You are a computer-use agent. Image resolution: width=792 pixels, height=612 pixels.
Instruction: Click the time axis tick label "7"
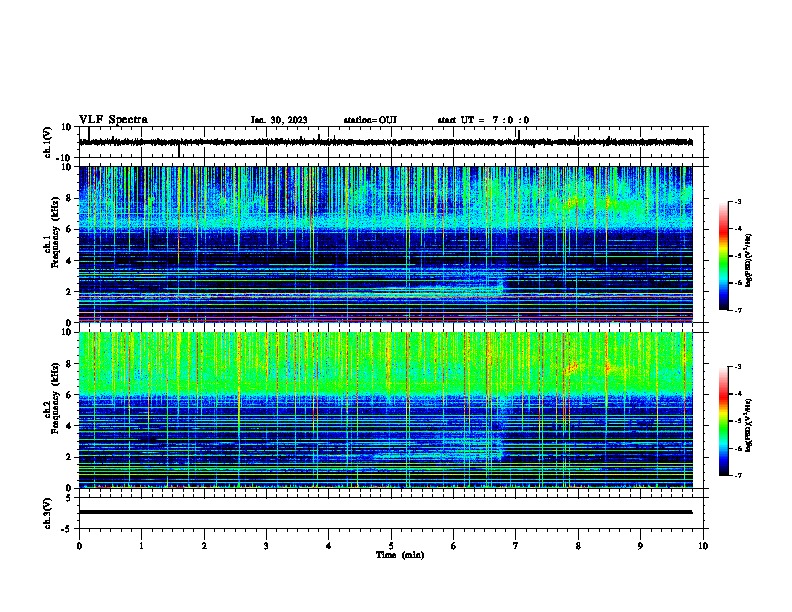516,546
